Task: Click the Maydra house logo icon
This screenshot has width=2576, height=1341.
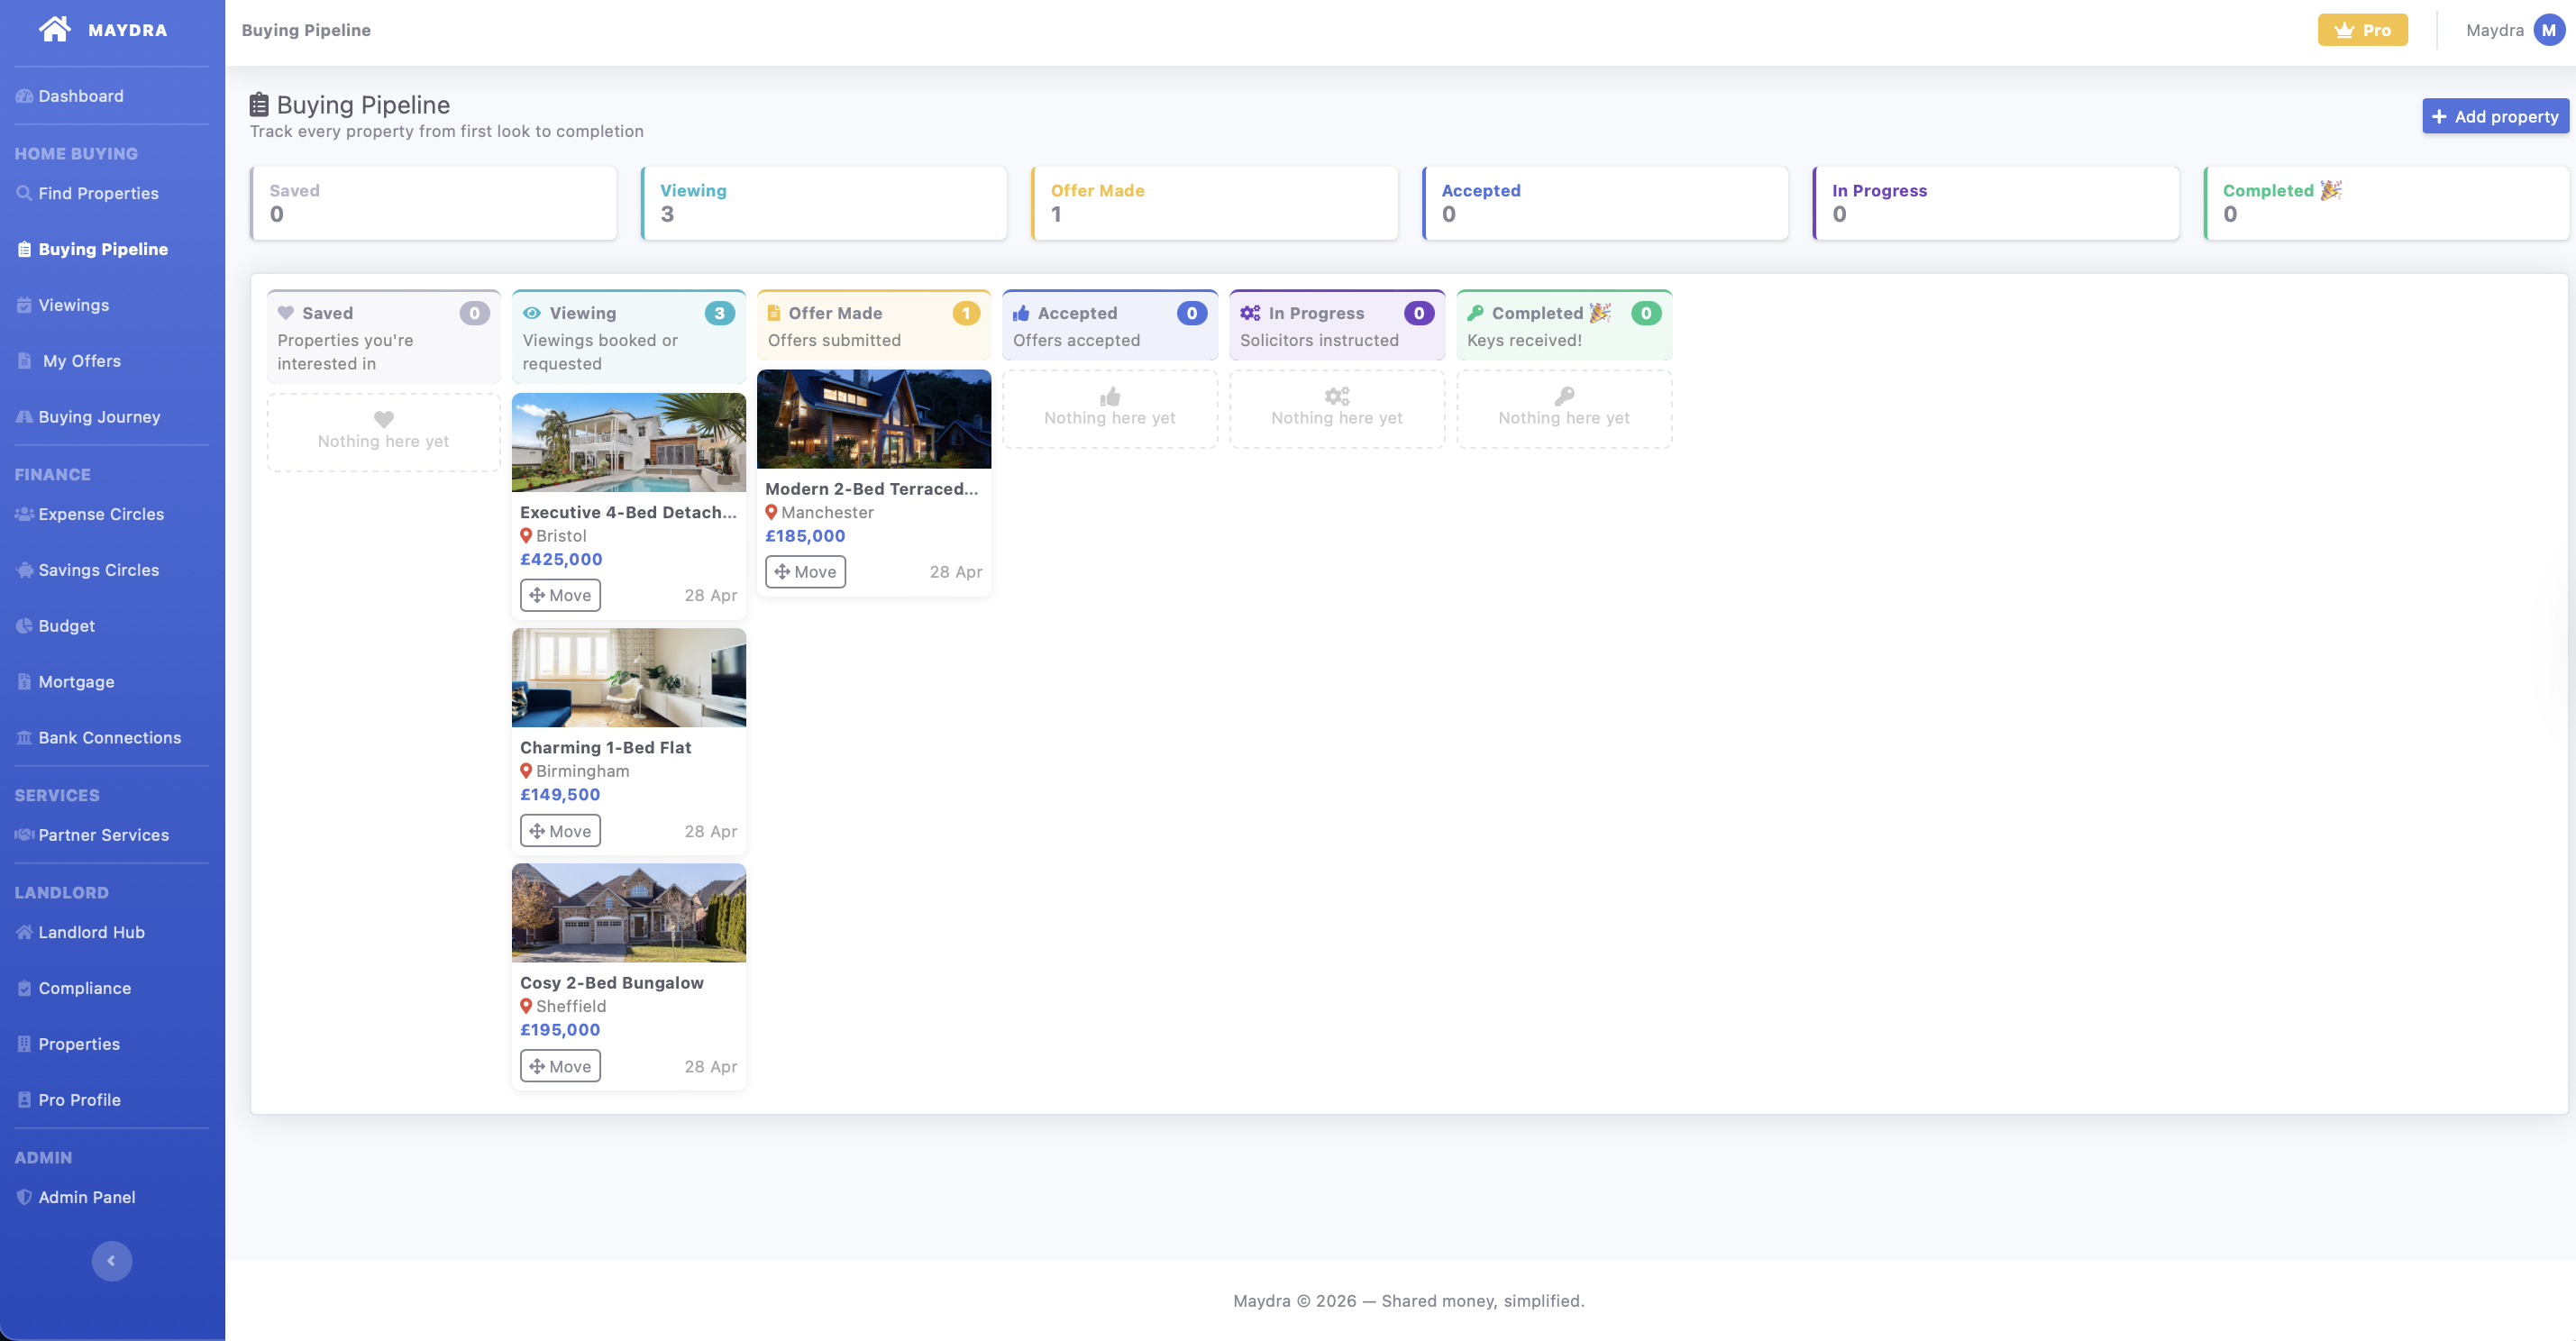Action: [x=55, y=29]
